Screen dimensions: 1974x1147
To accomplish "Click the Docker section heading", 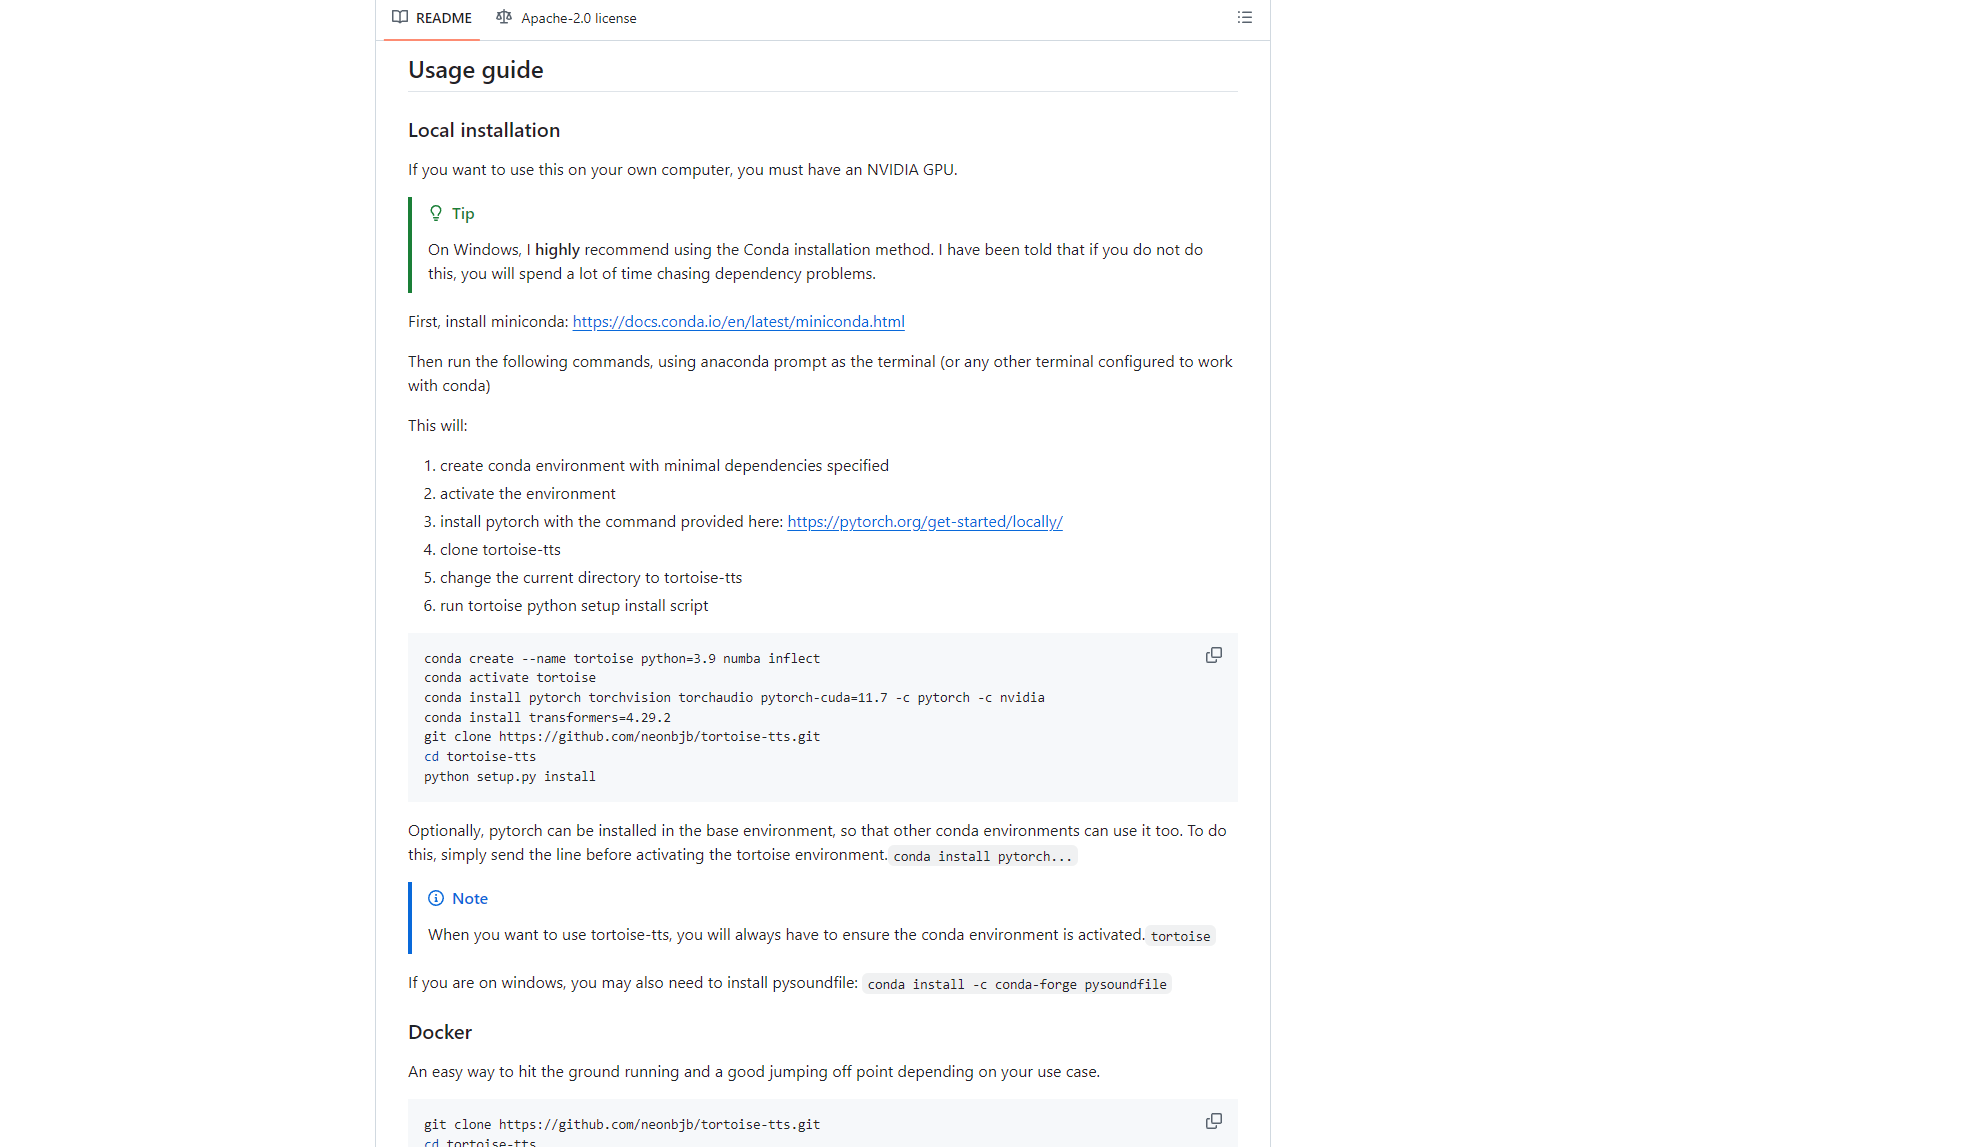I will coord(439,1032).
